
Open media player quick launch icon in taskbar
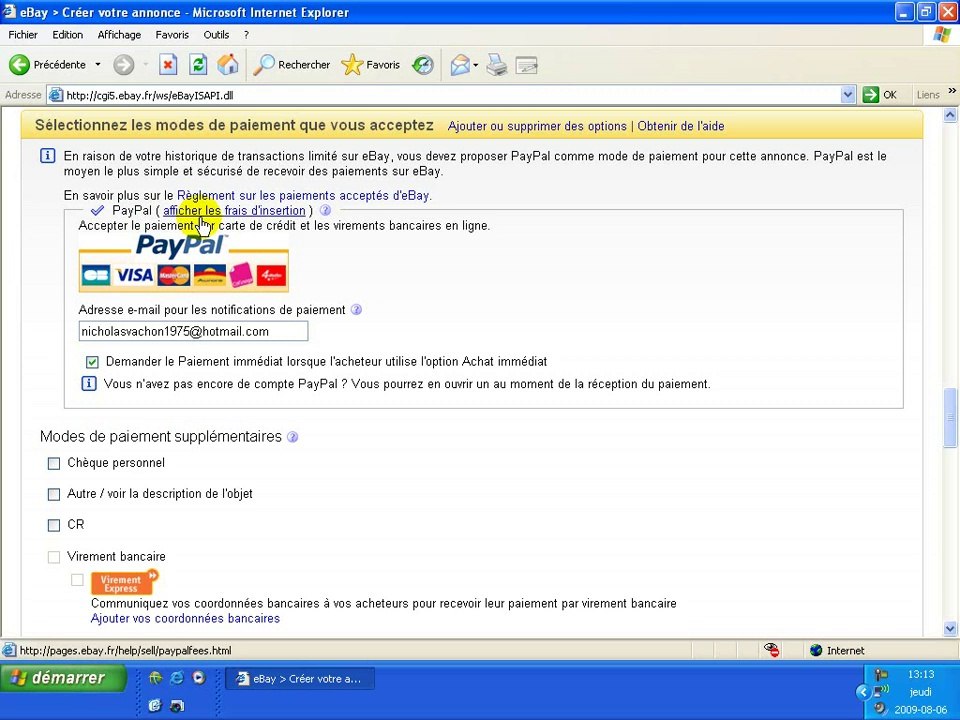[199, 678]
